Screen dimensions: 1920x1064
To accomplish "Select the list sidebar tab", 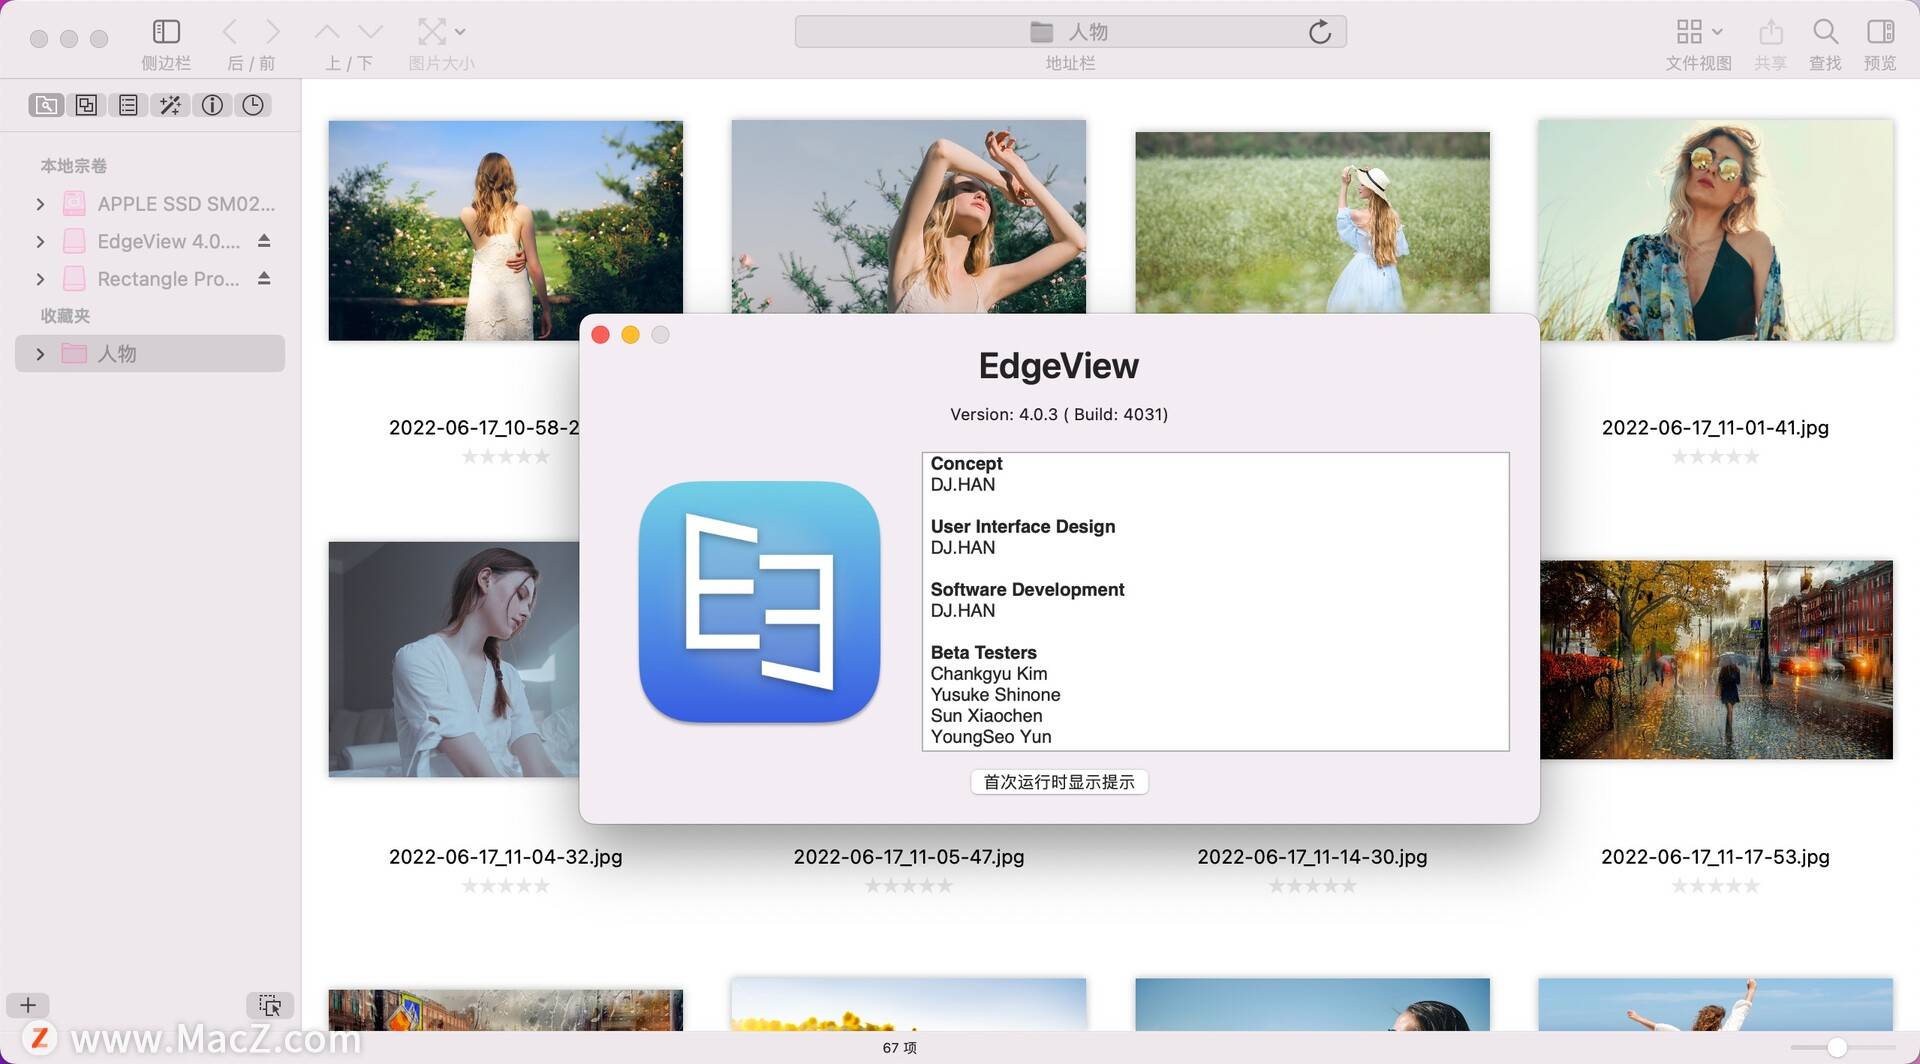I will (128, 105).
